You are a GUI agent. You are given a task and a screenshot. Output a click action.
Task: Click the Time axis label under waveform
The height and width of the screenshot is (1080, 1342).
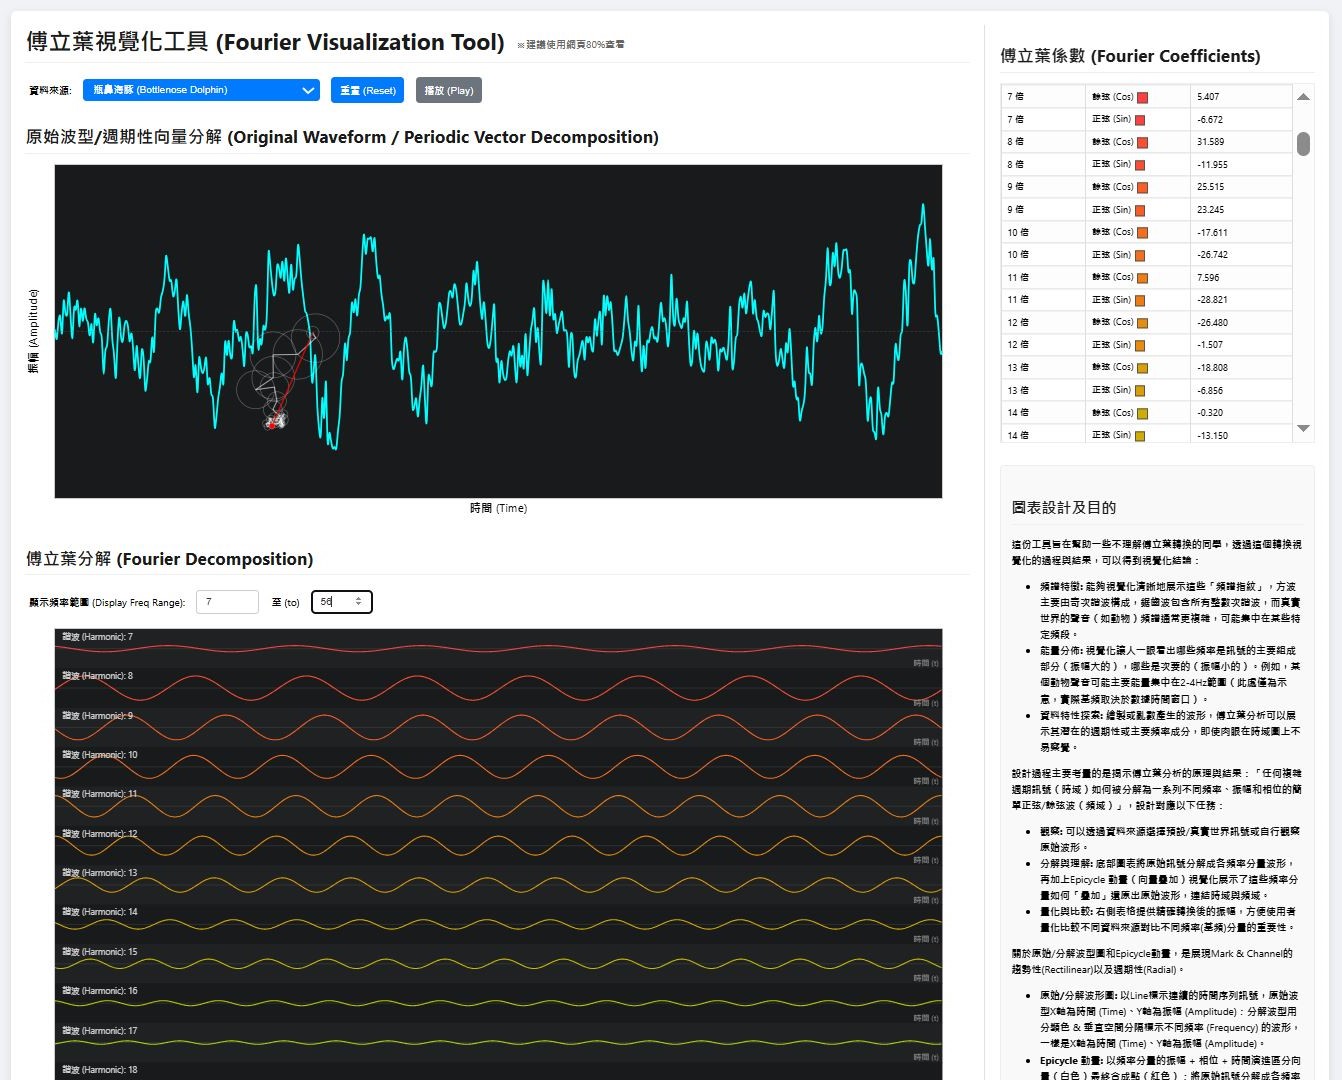click(x=498, y=508)
